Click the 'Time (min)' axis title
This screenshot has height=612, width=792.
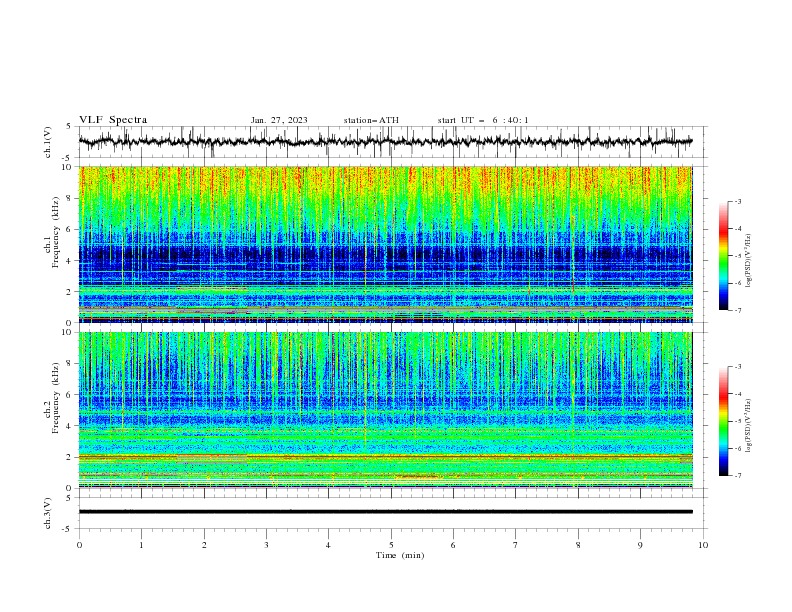(x=400, y=555)
